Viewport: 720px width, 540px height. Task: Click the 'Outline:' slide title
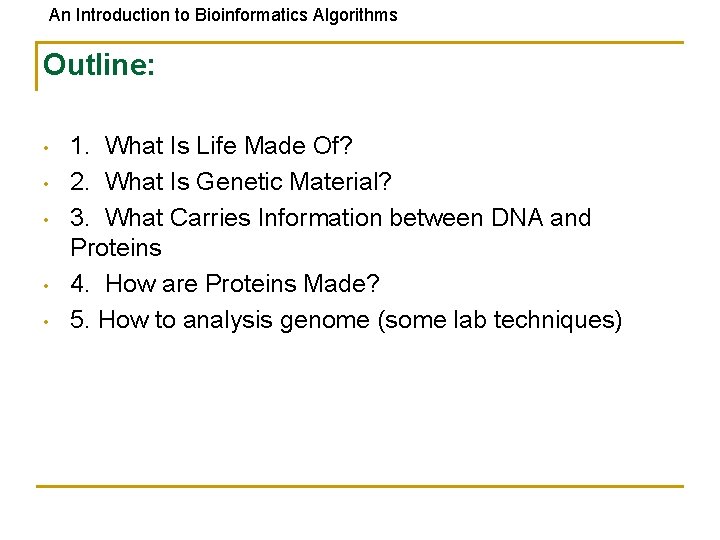pyautogui.click(x=99, y=65)
